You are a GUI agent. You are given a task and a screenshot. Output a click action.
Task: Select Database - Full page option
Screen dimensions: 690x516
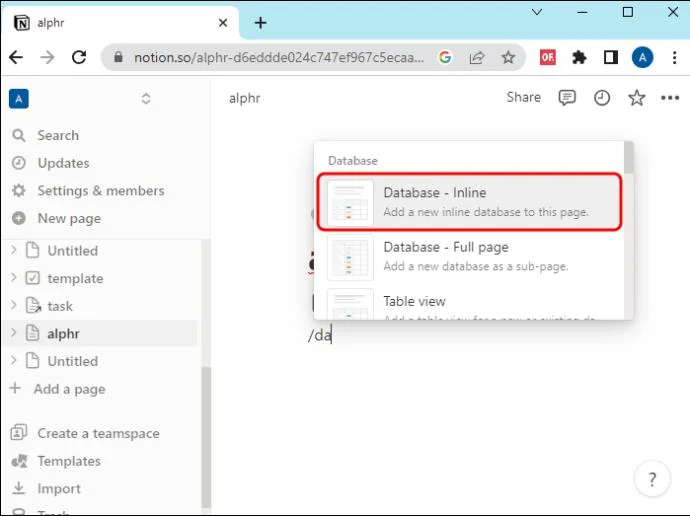coord(469,257)
